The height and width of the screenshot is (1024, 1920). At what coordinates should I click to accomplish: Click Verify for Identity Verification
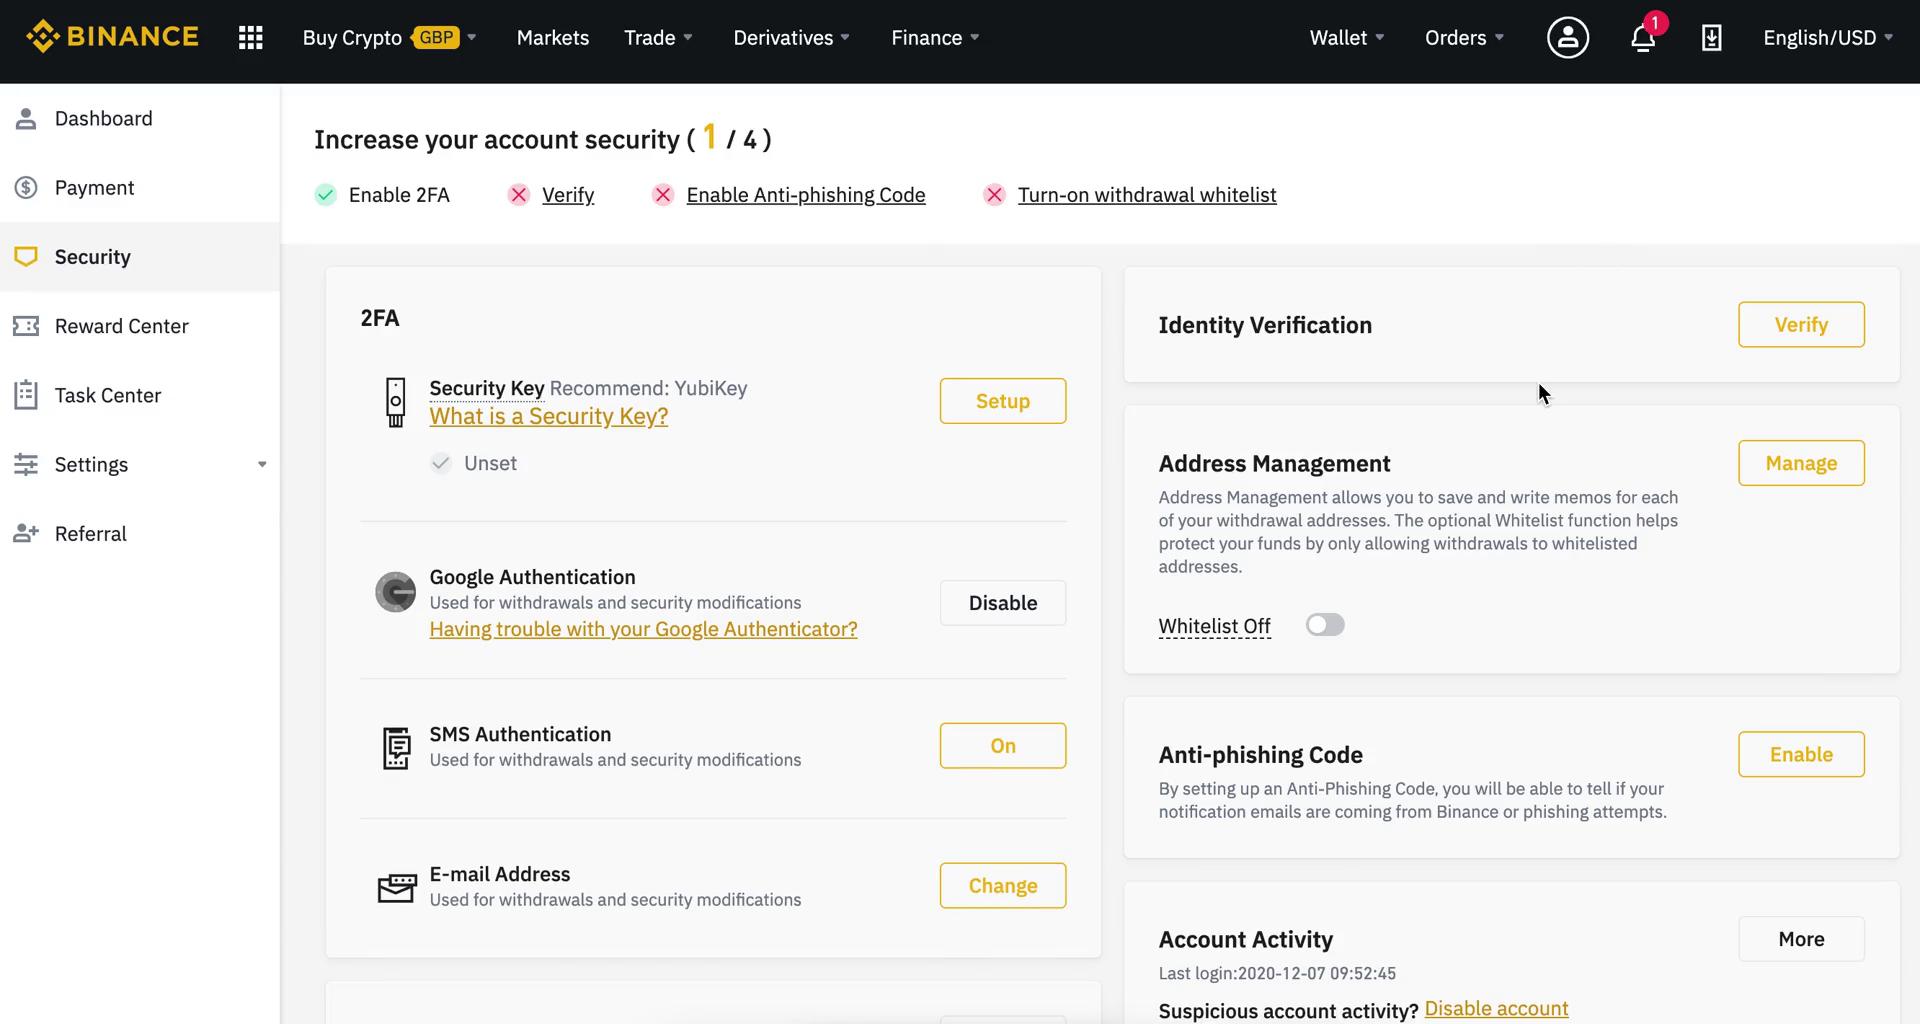(1801, 325)
